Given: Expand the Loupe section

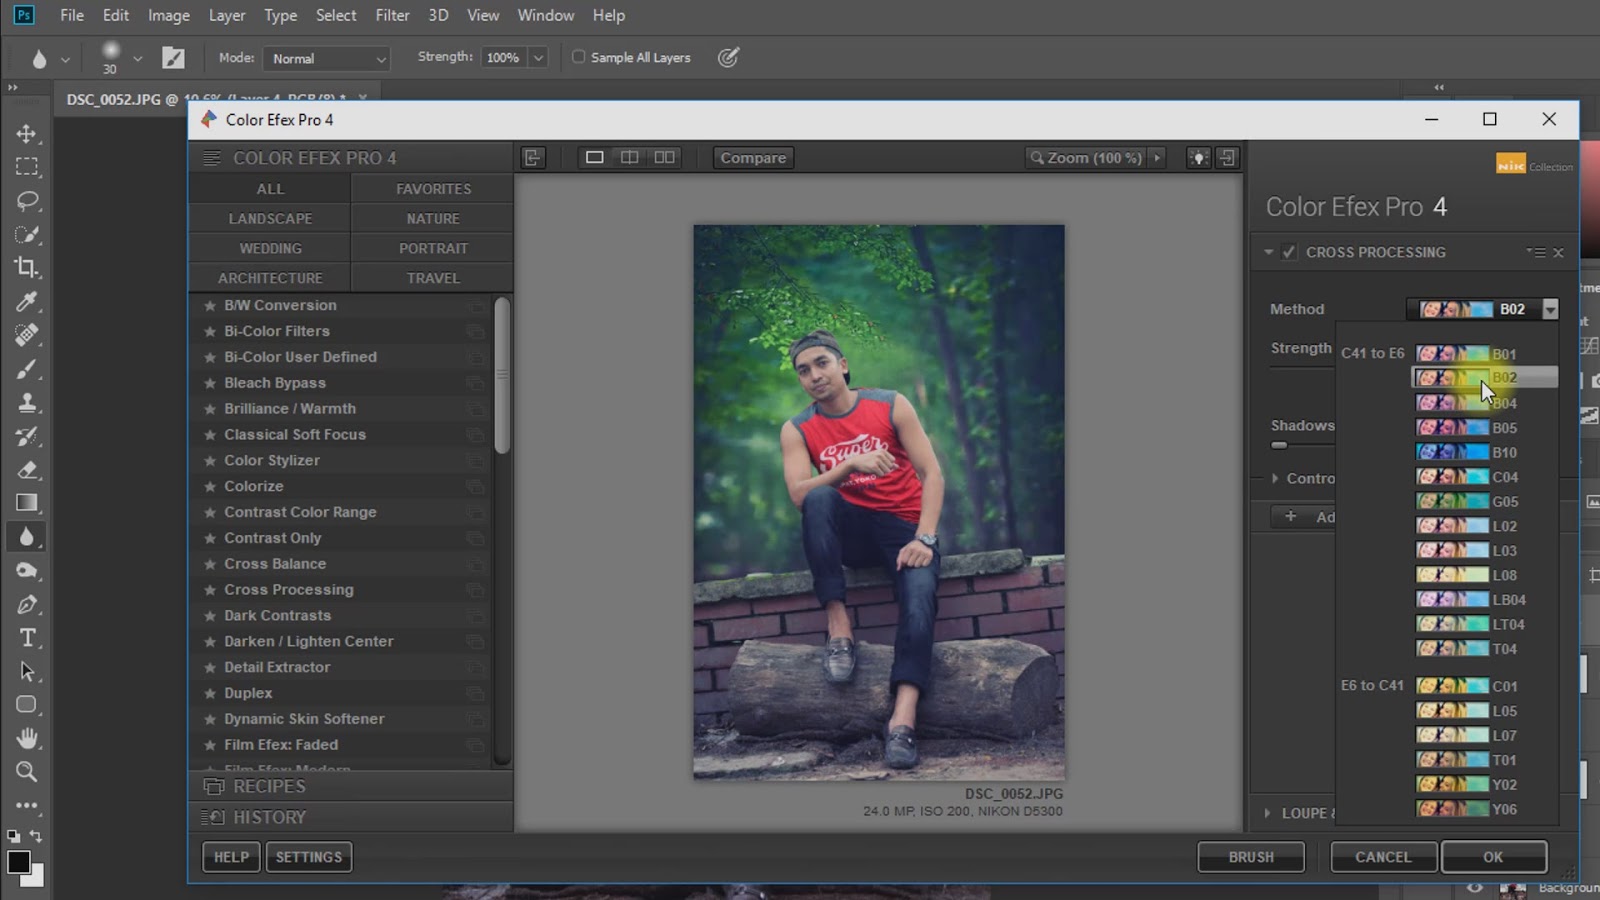Looking at the screenshot, I should click(x=1268, y=813).
